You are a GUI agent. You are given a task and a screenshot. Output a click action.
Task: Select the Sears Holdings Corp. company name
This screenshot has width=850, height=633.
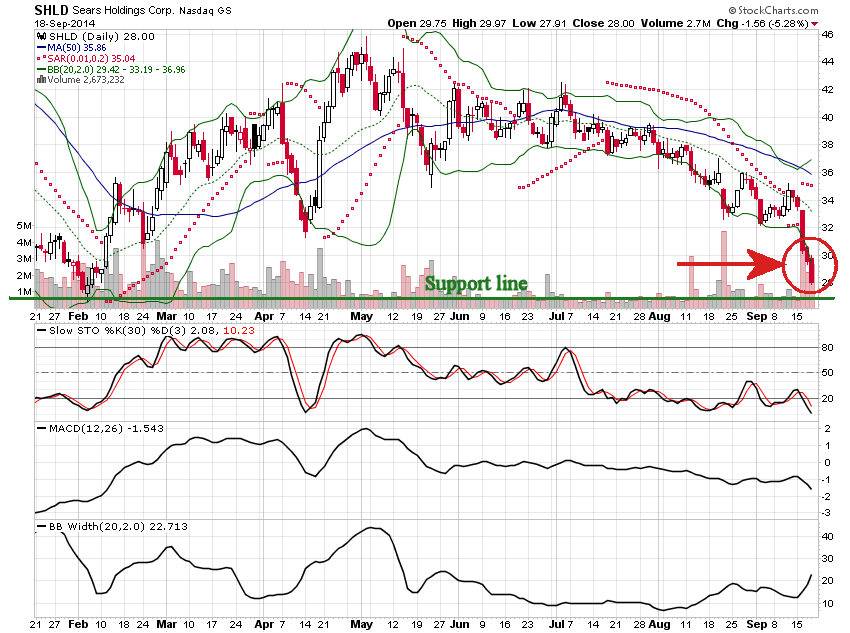(x=124, y=10)
